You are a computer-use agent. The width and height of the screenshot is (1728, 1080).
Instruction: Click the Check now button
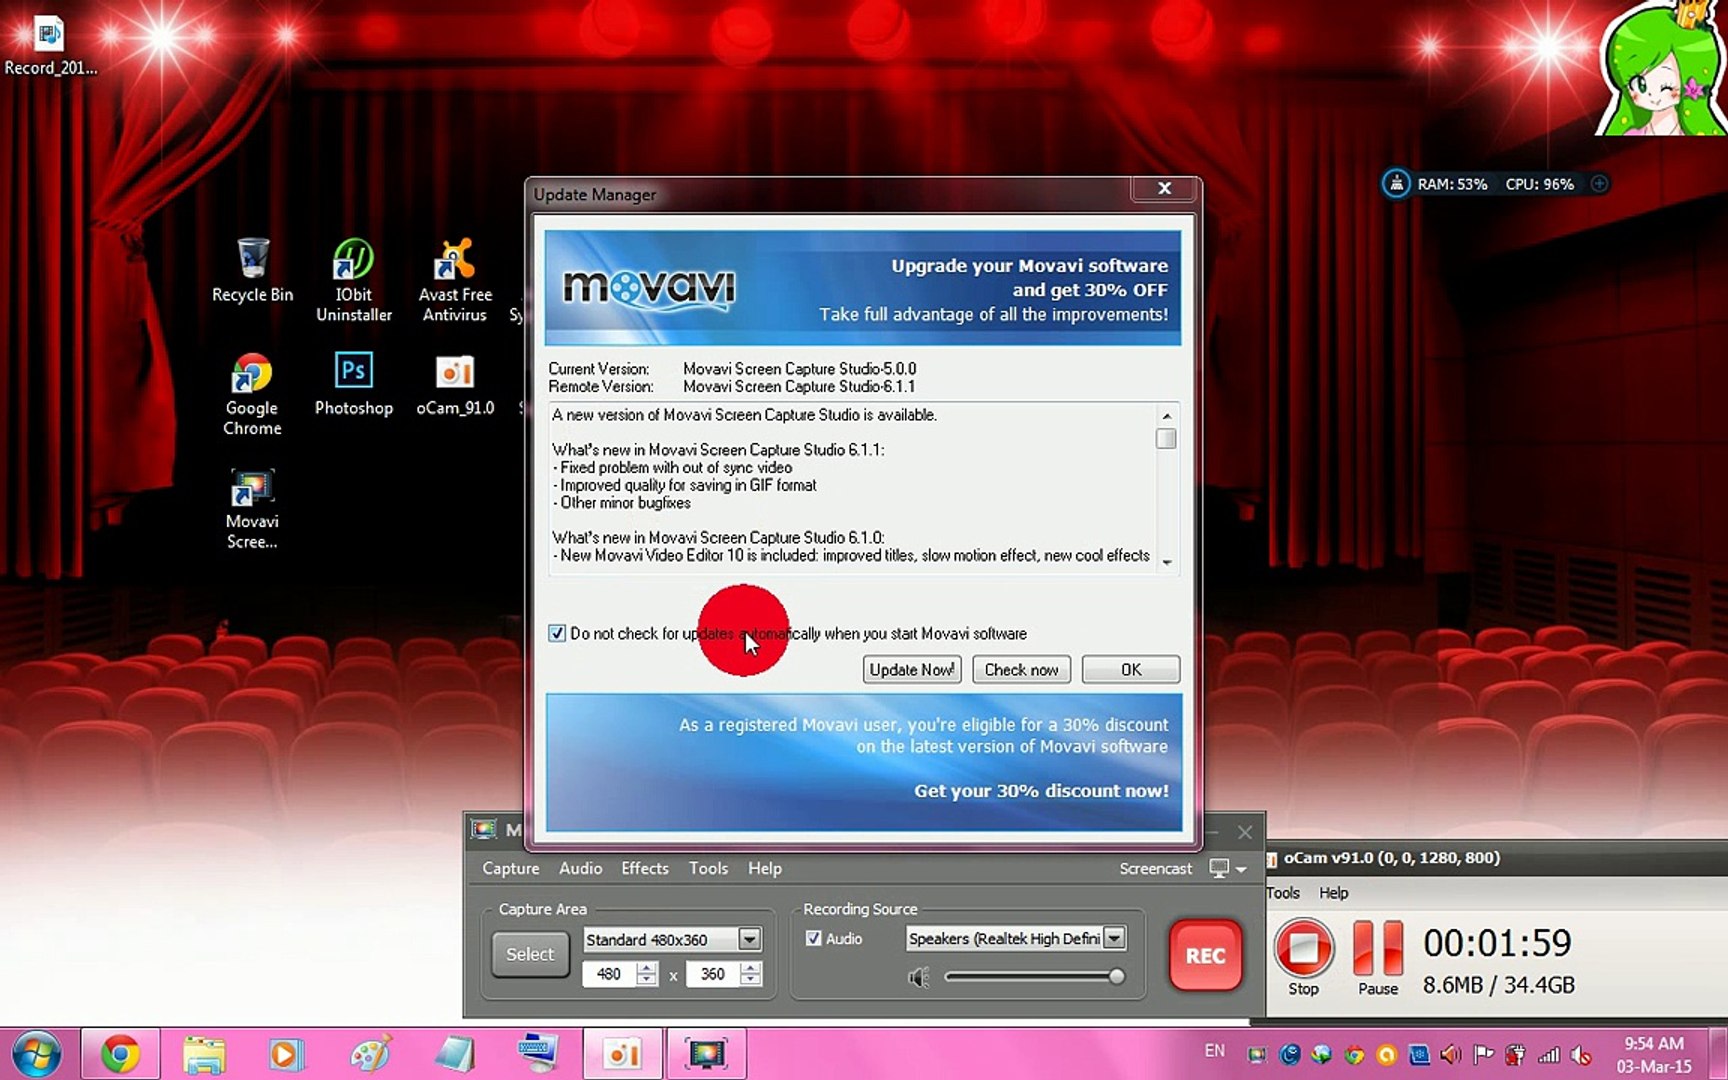tap(1021, 669)
